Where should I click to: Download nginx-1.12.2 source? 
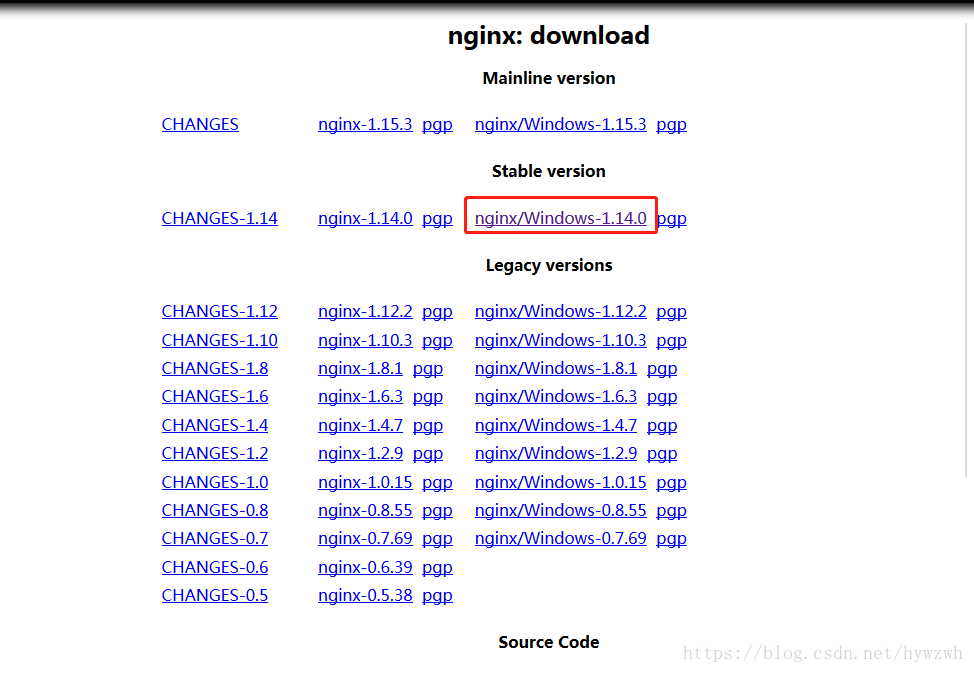pyautogui.click(x=365, y=311)
